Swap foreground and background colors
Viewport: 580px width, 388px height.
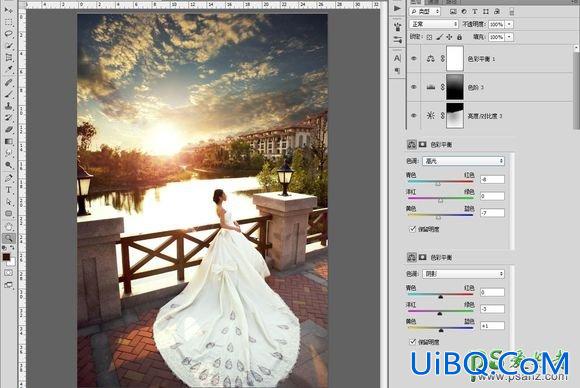(x=12, y=248)
